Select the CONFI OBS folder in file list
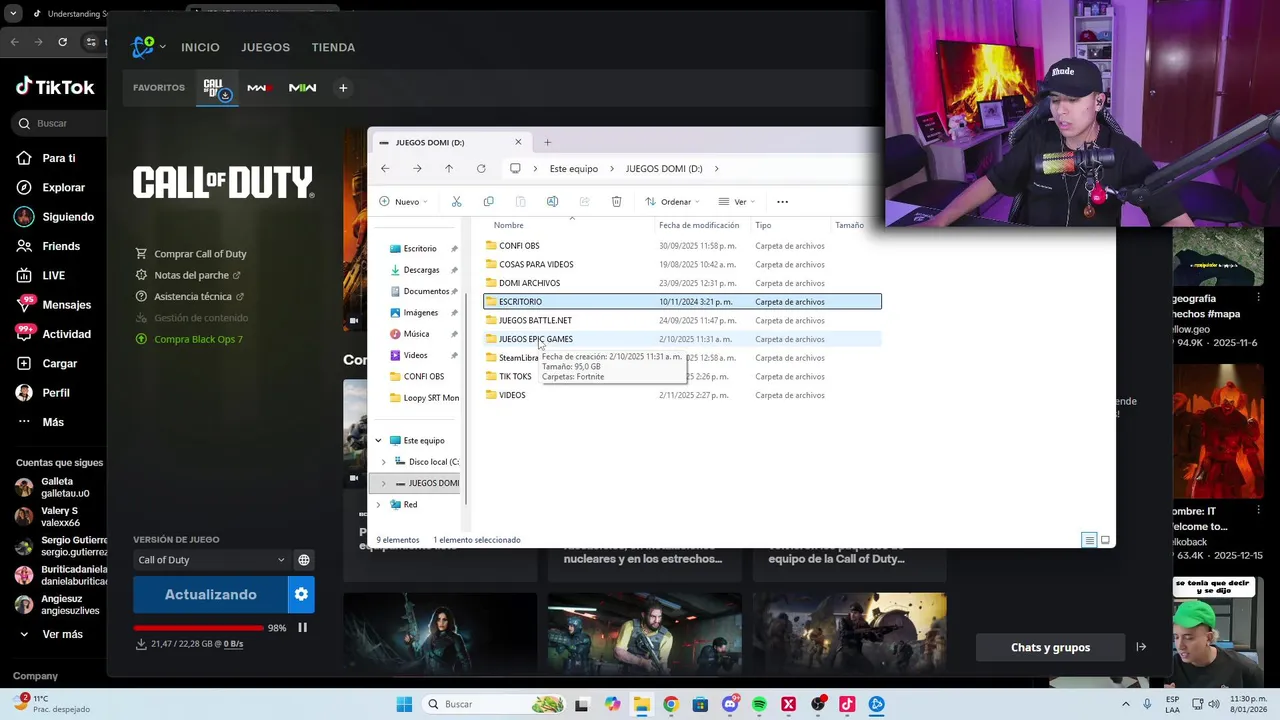The image size is (1280, 720). click(x=682, y=246)
